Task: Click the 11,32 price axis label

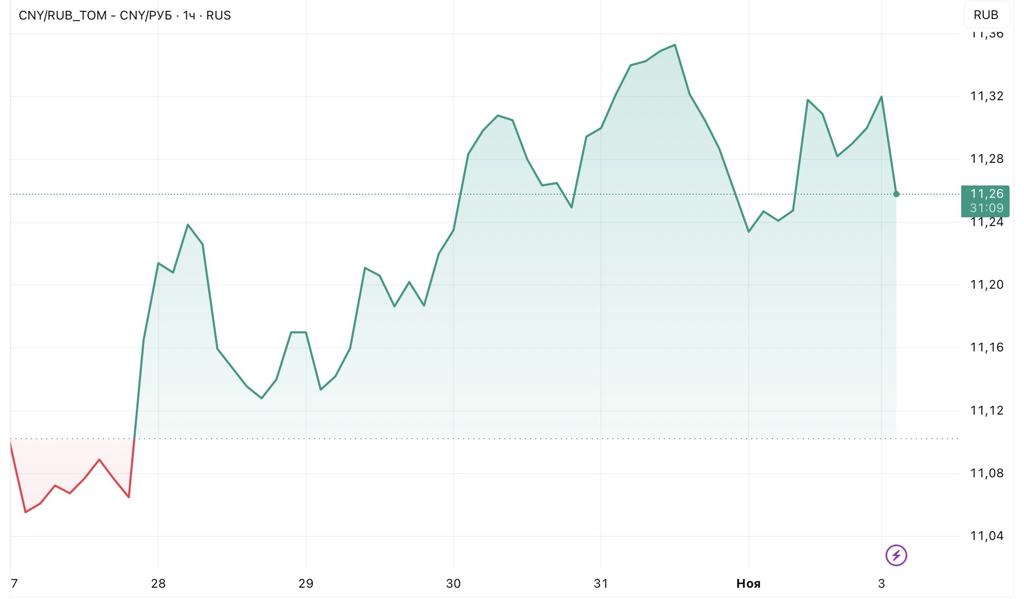Action: pos(987,97)
